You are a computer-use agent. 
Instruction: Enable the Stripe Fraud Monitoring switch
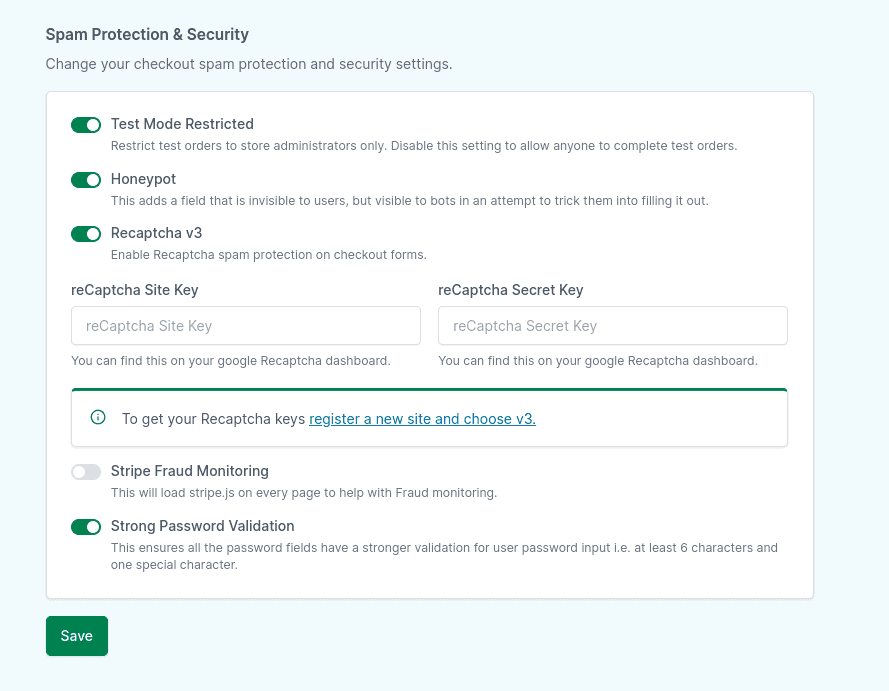pyautogui.click(x=86, y=472)
